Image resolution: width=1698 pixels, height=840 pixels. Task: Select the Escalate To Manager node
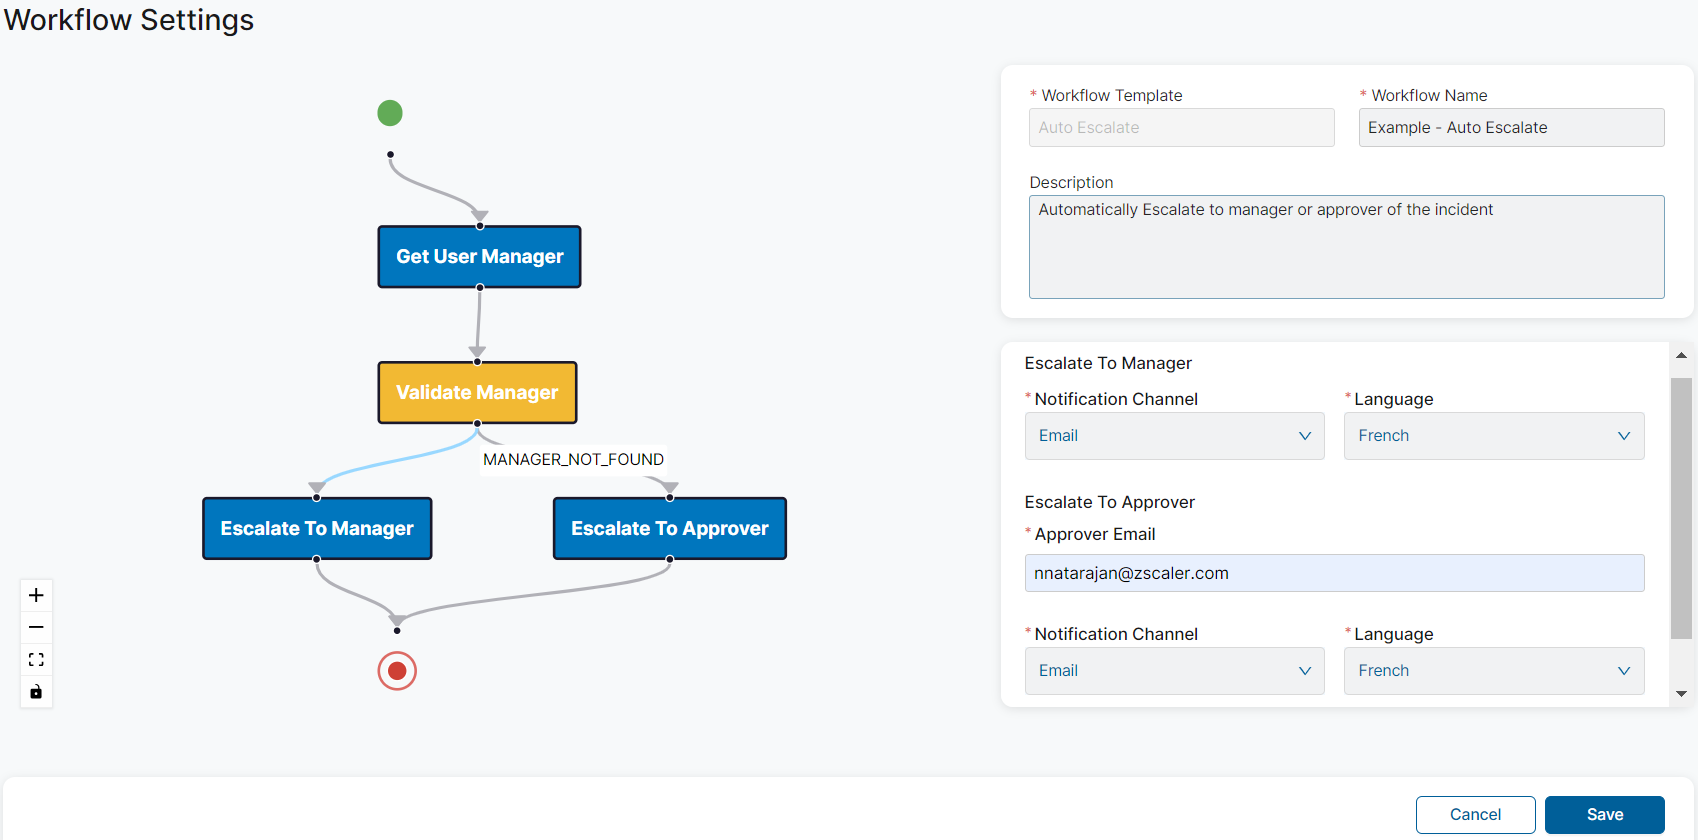point(317,529)
